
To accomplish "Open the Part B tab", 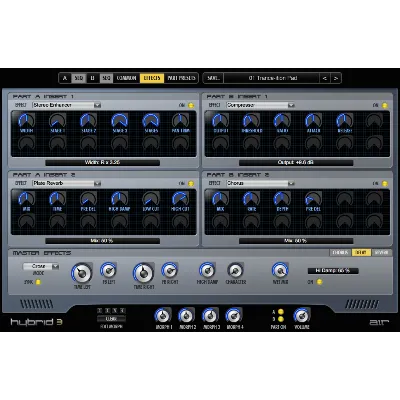I will (93, 78).
